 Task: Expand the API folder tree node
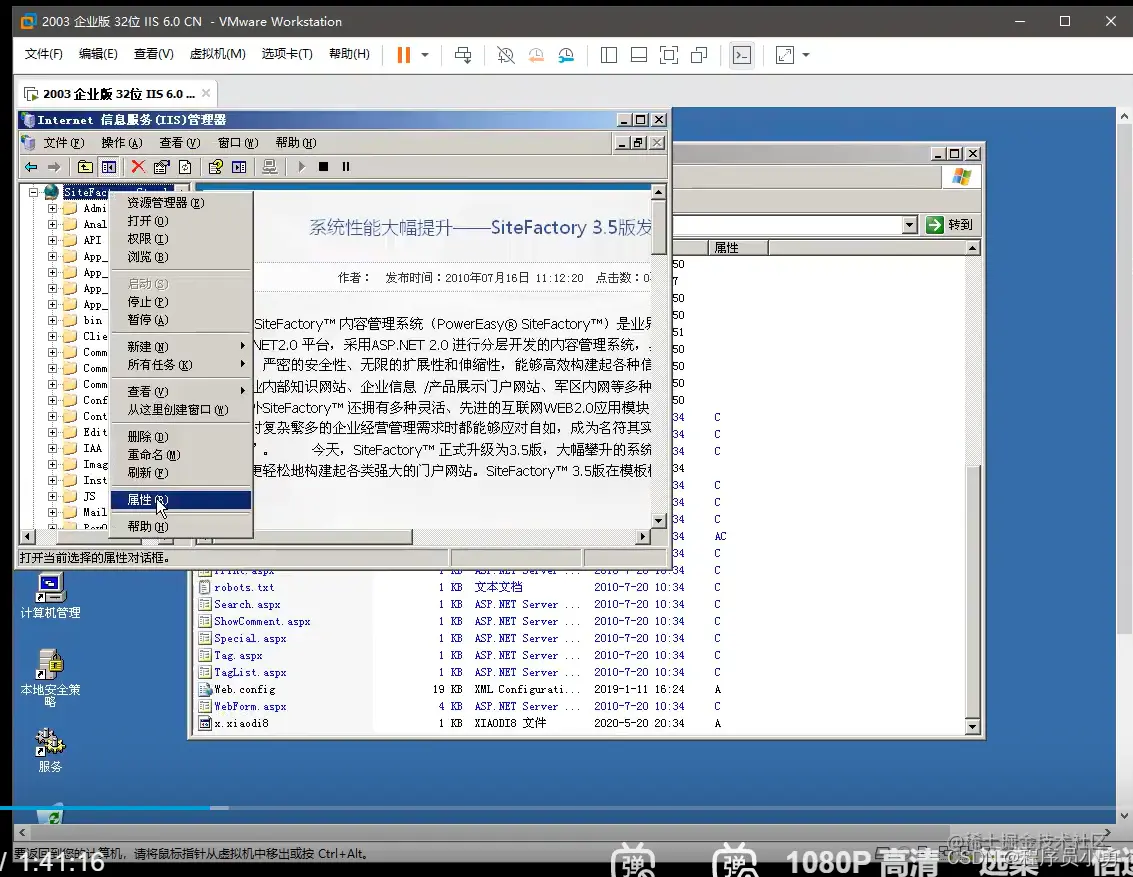pyautogui.click(x=52, y=241)
